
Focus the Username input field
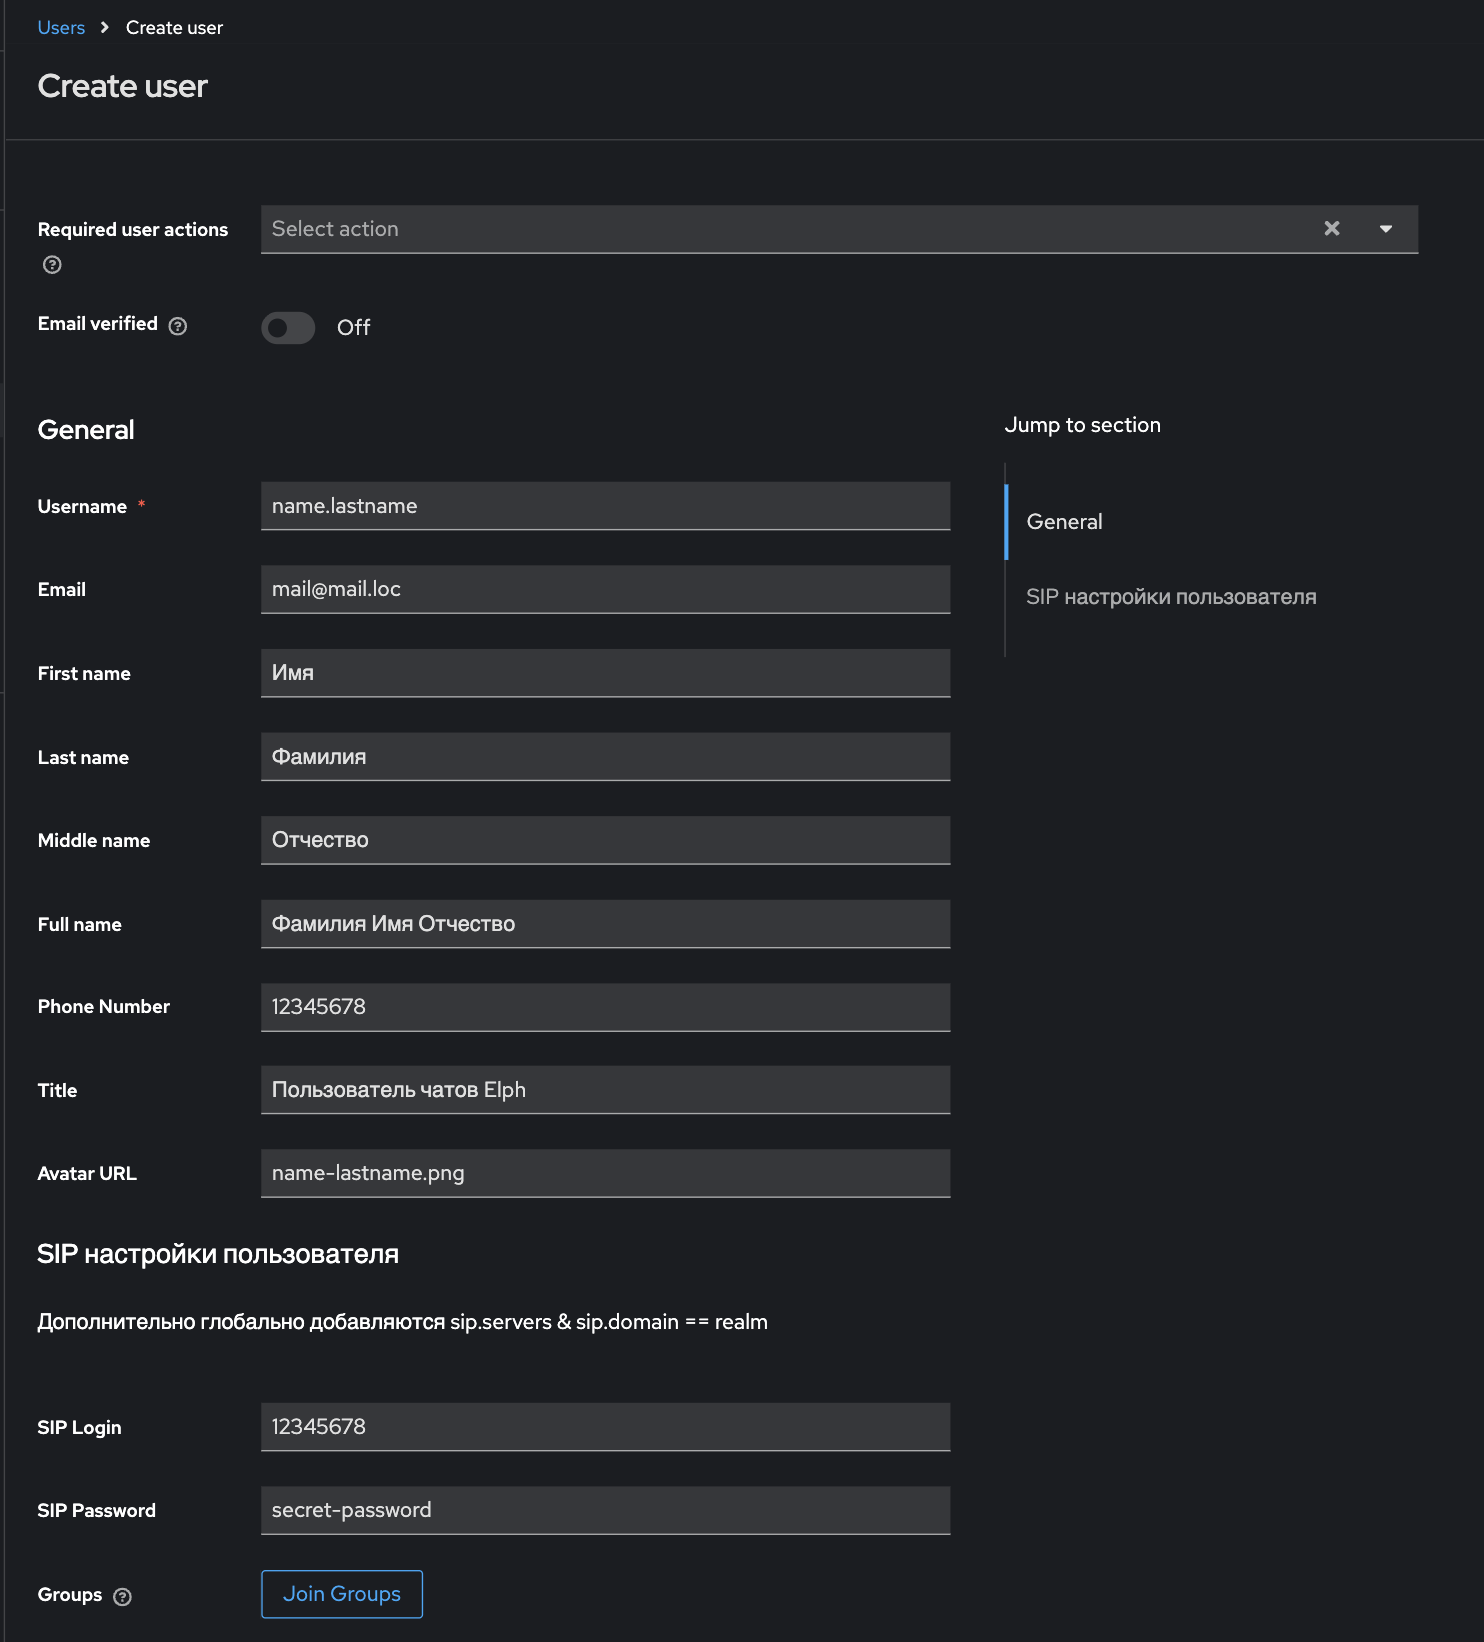click(x=605, y=506)
